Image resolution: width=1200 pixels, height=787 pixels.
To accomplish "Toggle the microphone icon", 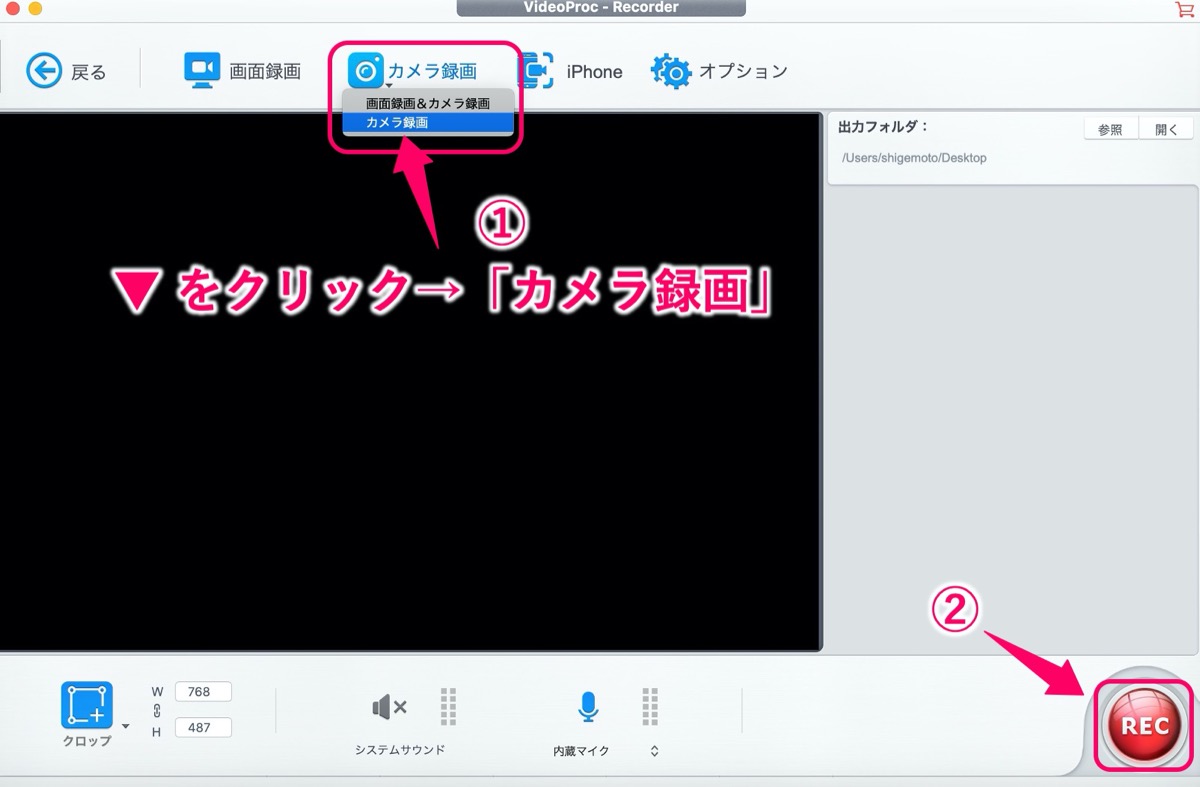I will point(588,707).
